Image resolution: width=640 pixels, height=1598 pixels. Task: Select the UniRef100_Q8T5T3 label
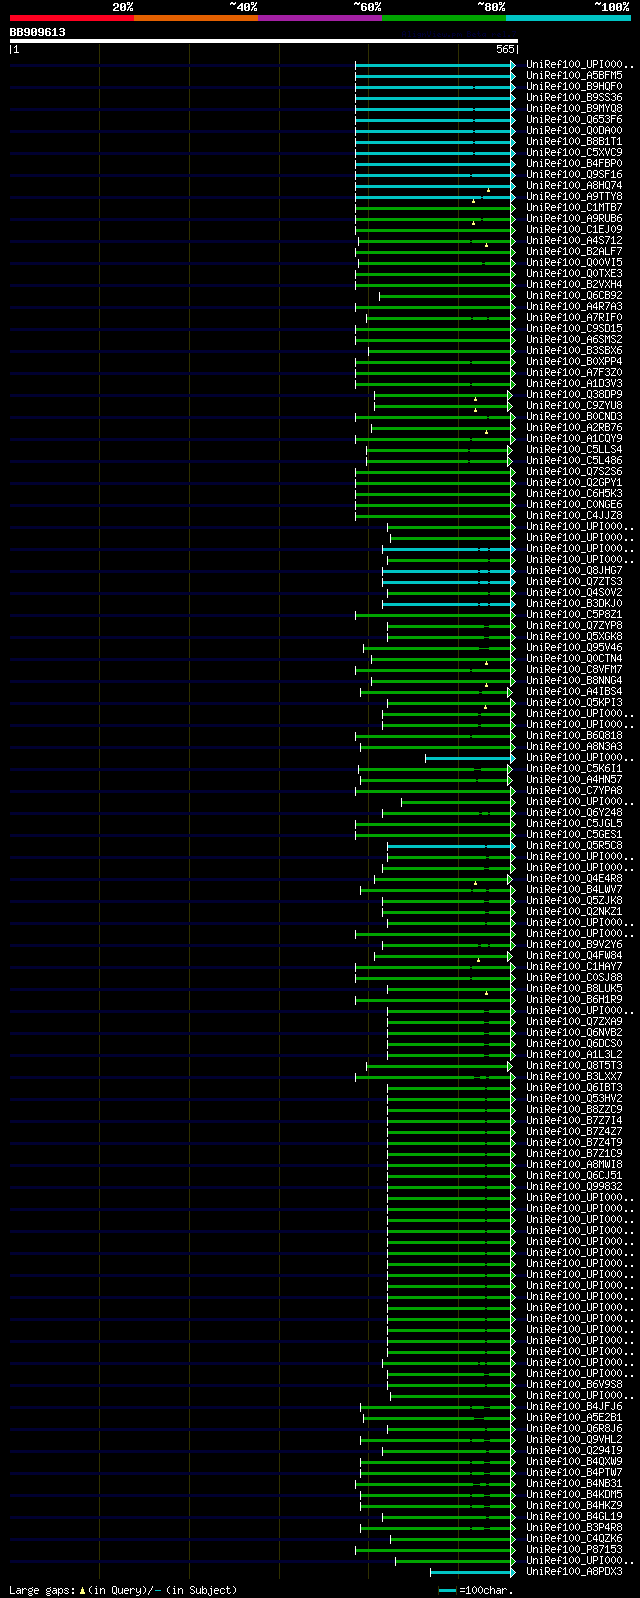574,1066
